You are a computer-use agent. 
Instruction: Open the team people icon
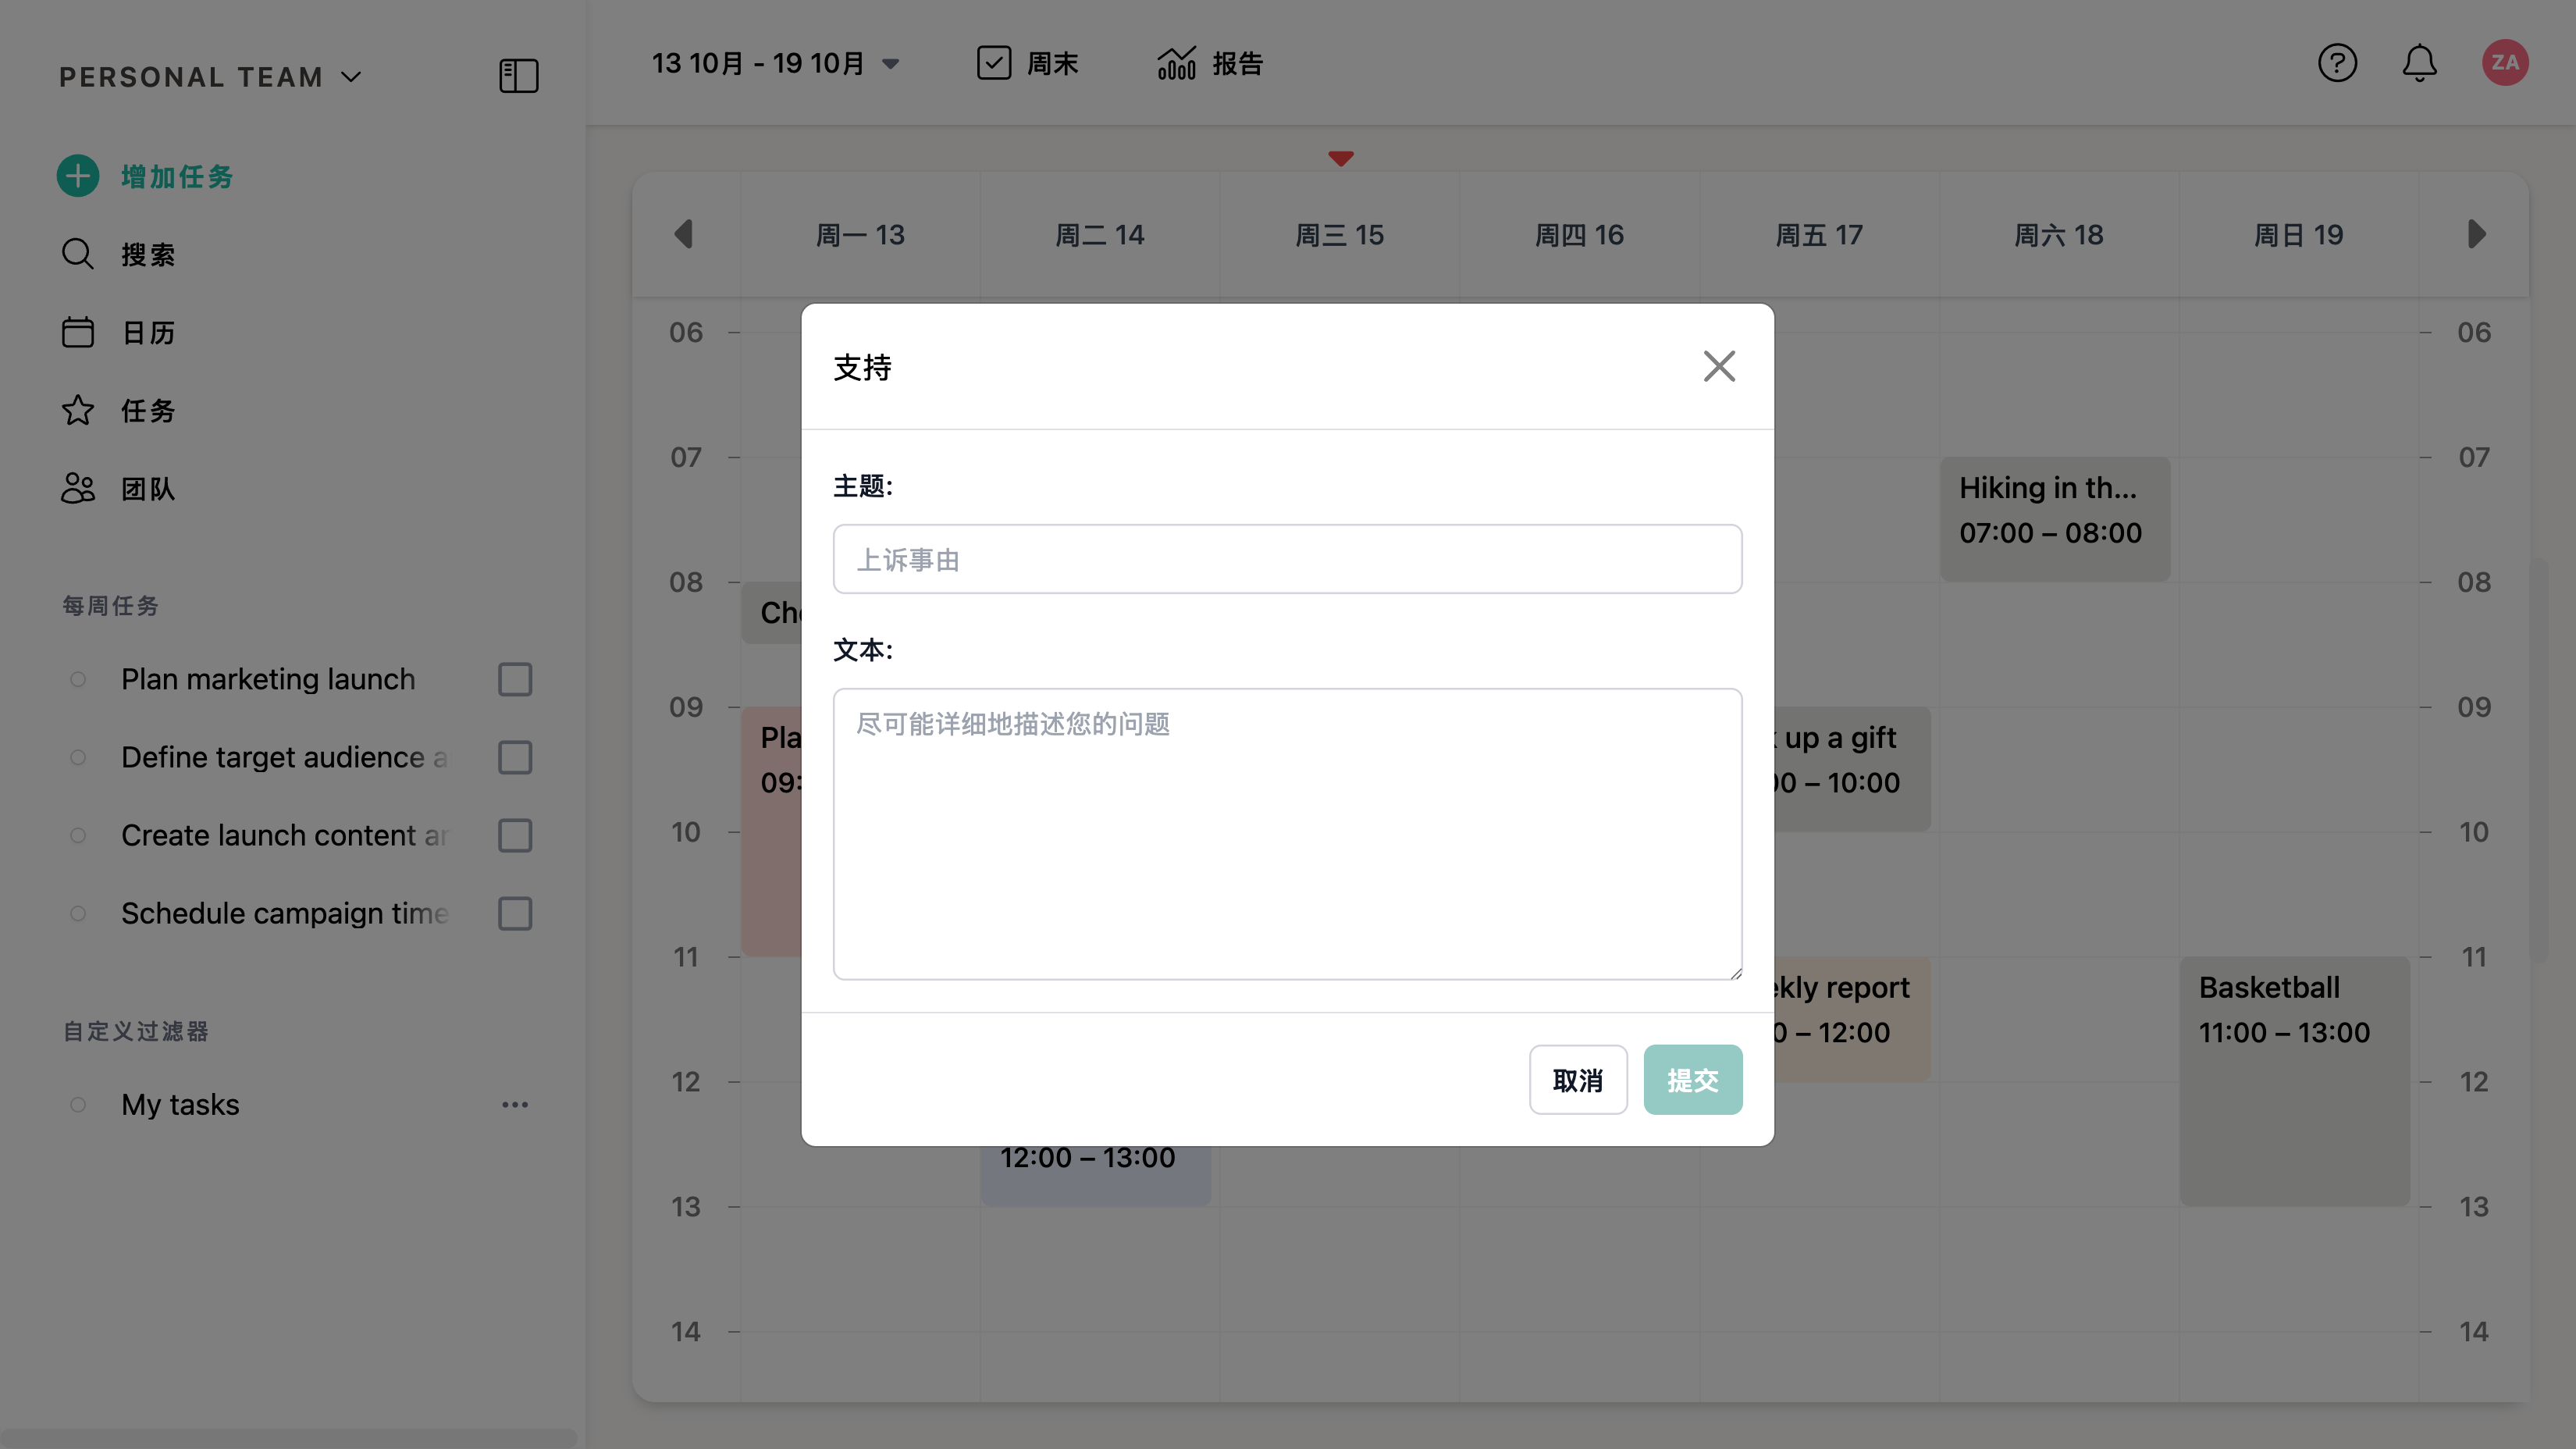point(78,488)
